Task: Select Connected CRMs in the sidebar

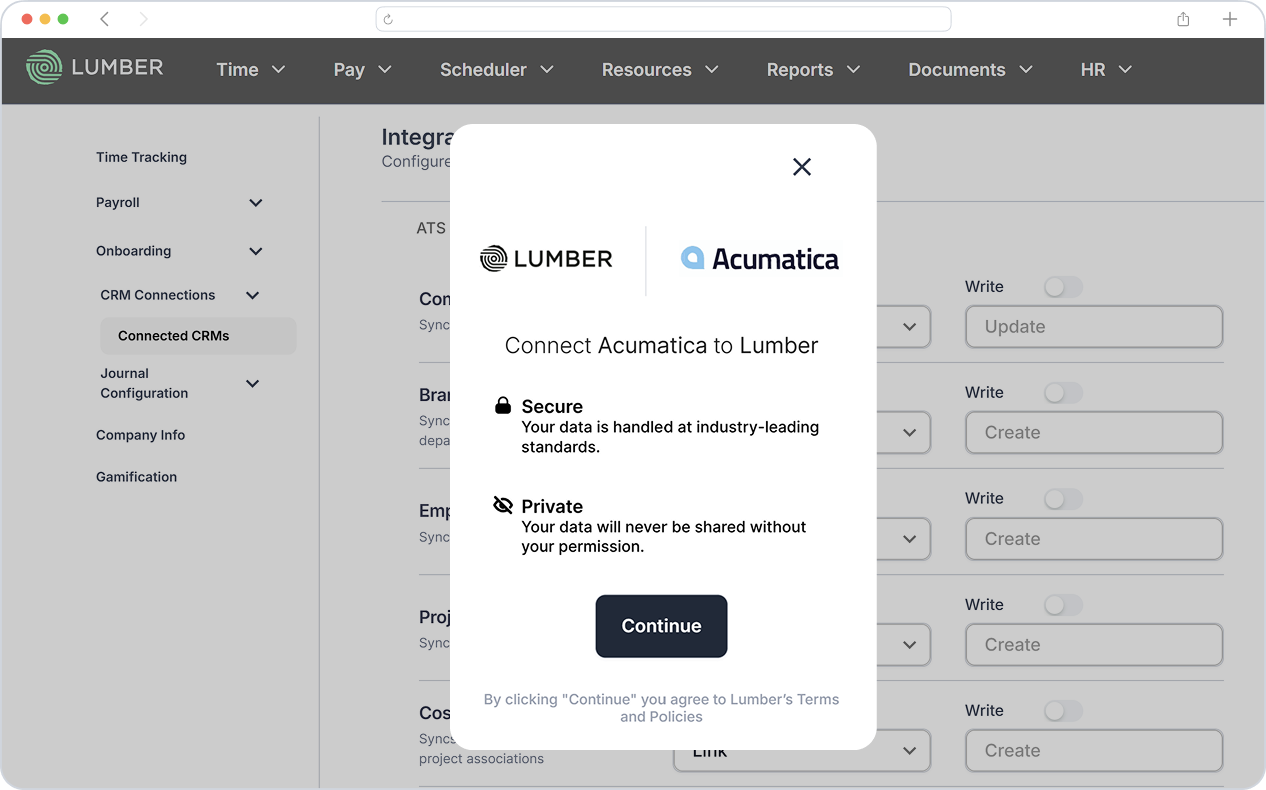Action: [198, 336]
